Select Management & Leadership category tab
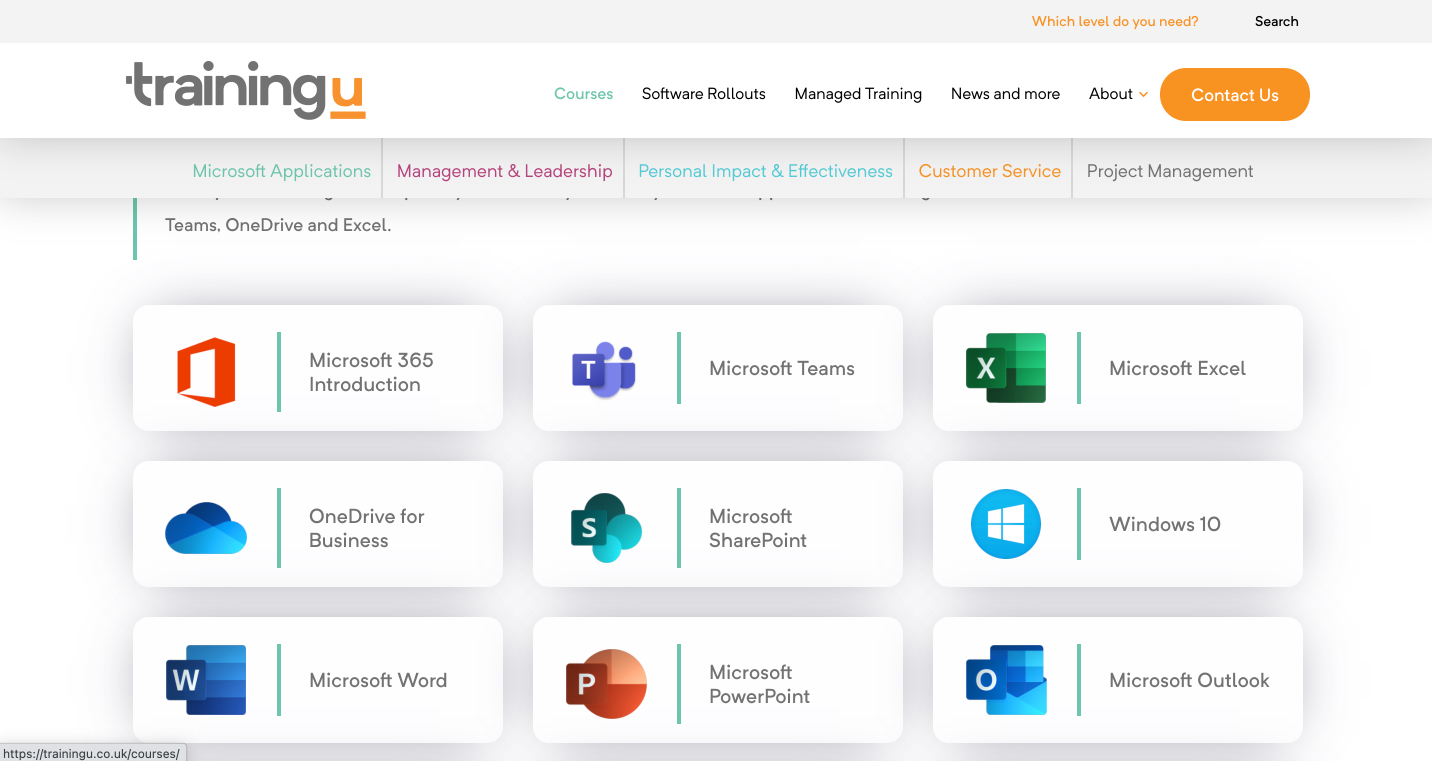 (504, 171)
